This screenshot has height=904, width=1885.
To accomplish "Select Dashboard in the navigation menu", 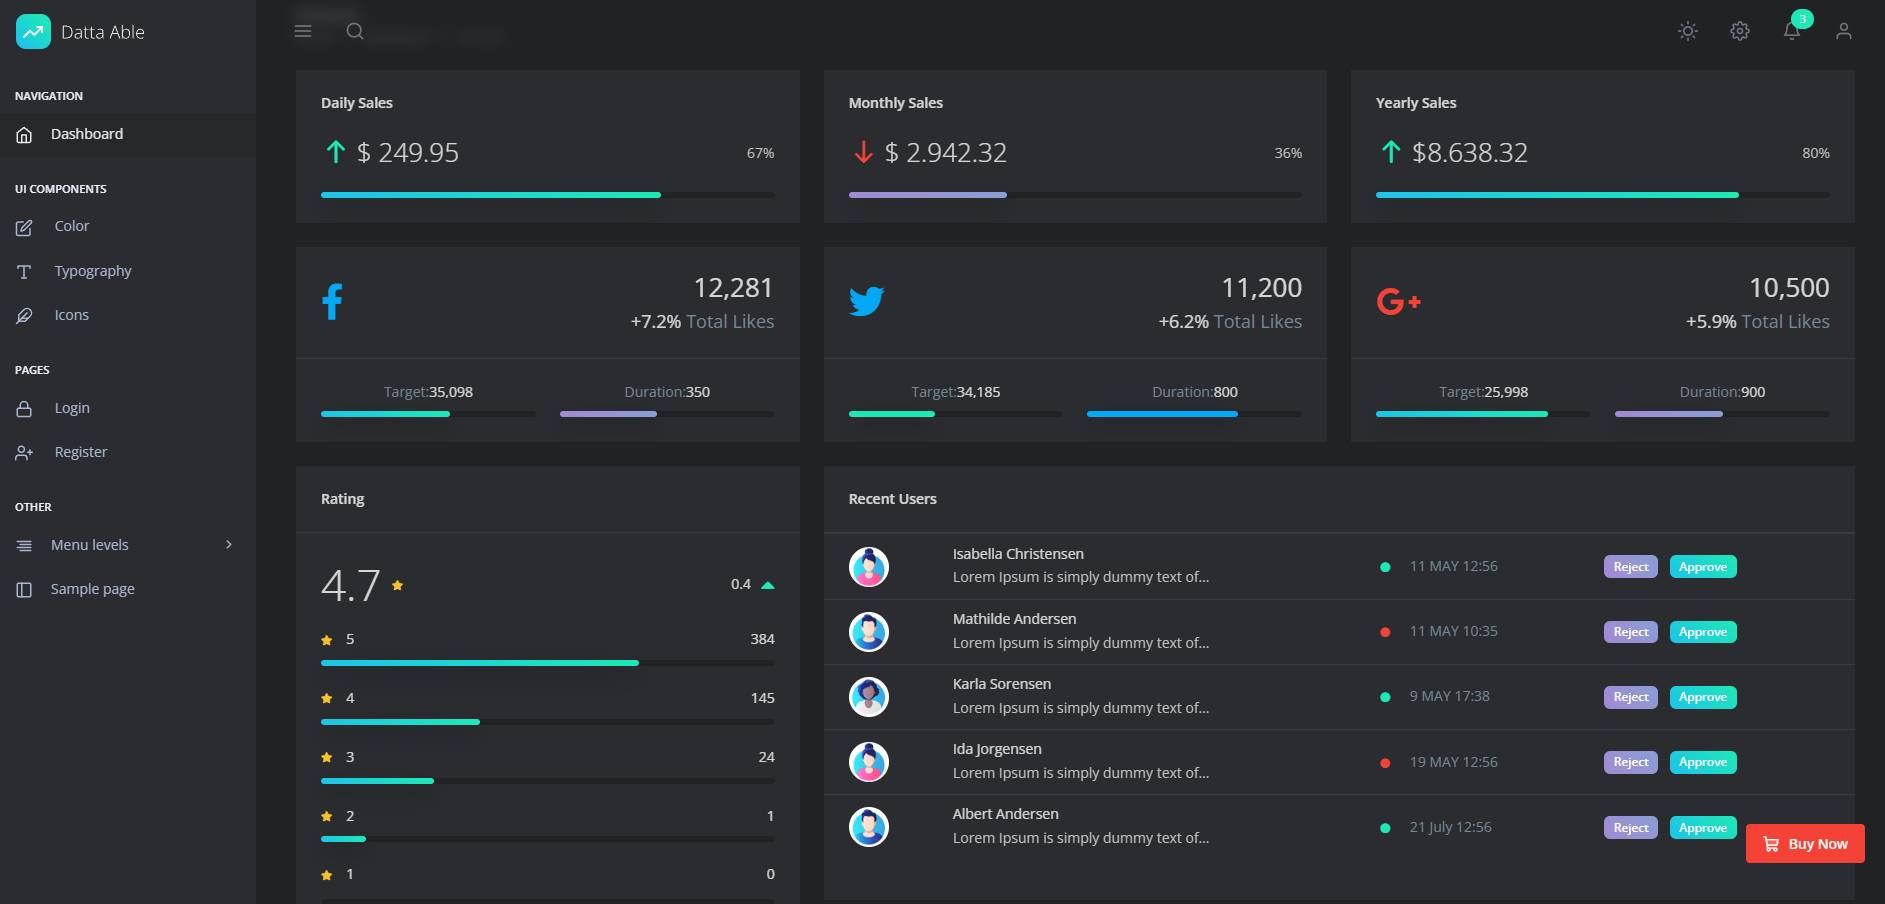I will [x=87, y=133].
